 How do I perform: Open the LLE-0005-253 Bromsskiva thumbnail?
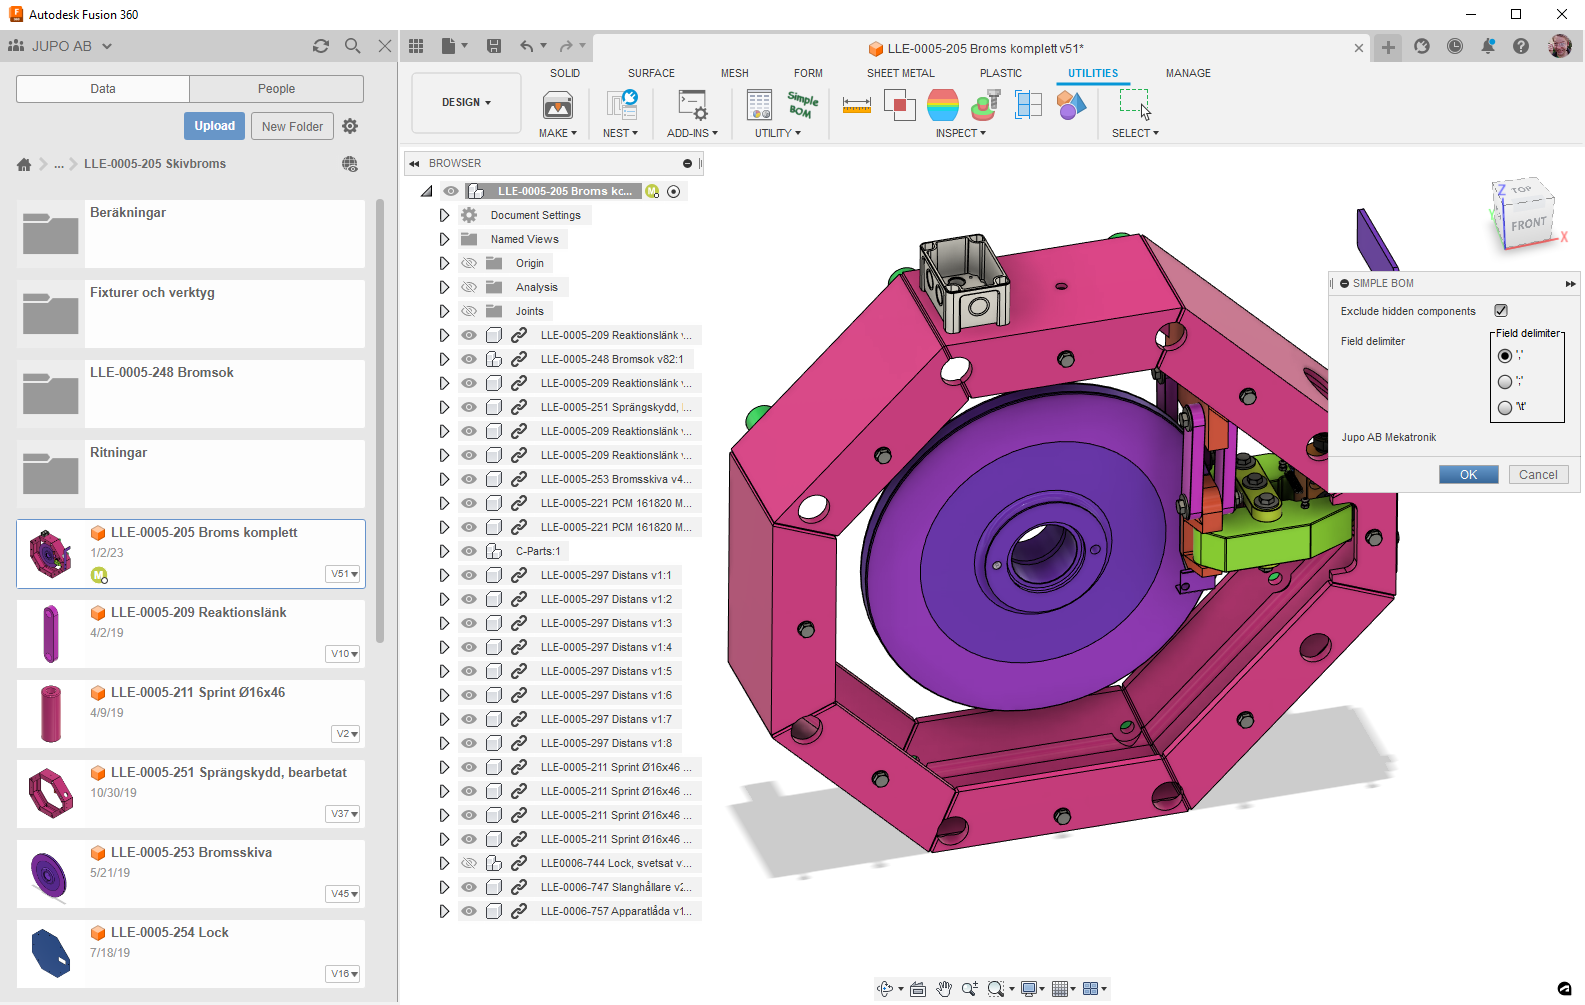point(50,874)
